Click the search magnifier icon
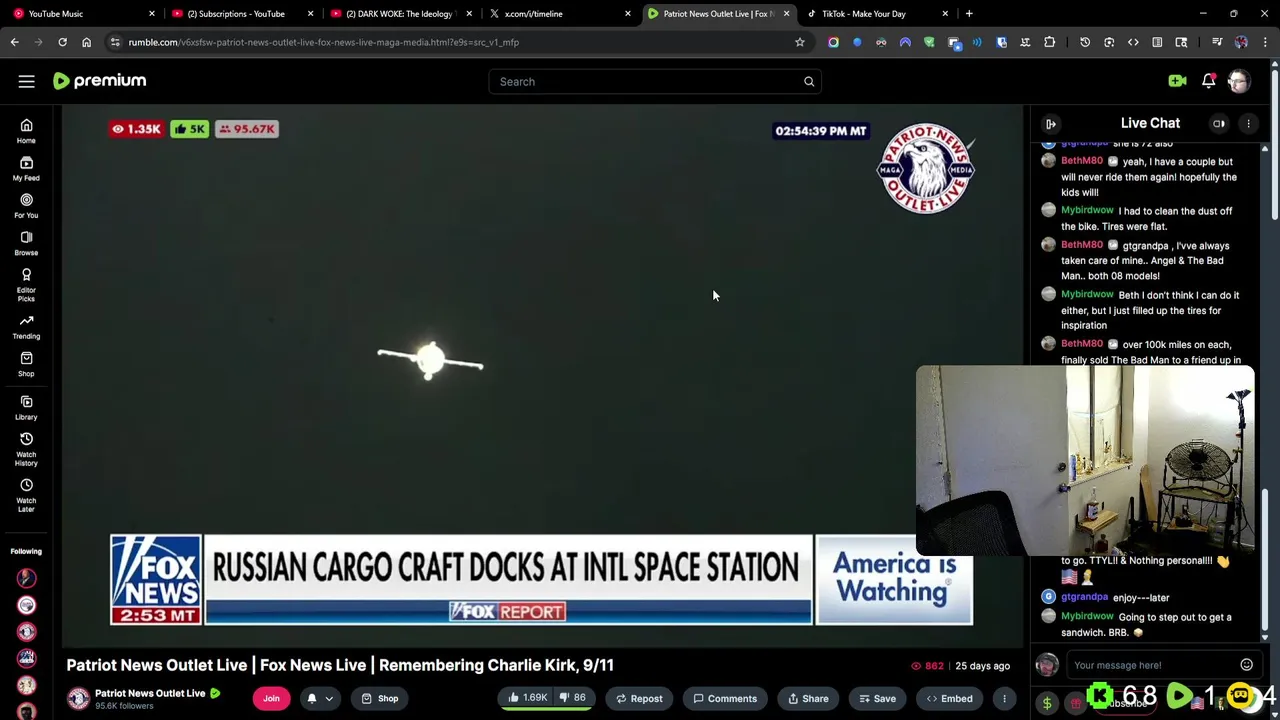Image resolution: width=1280 pixels, height=720 pixels. [x=809, y=81]
